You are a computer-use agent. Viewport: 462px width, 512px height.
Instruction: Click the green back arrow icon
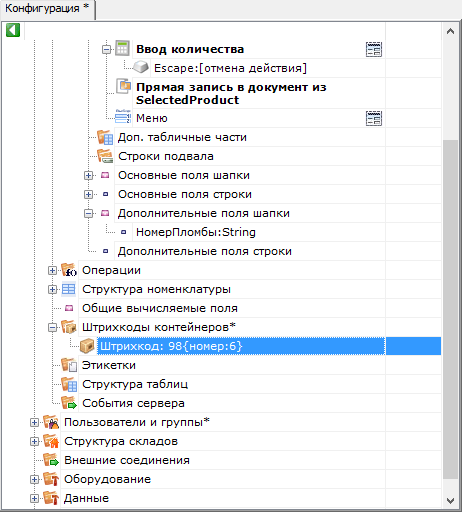coord(13,30)
